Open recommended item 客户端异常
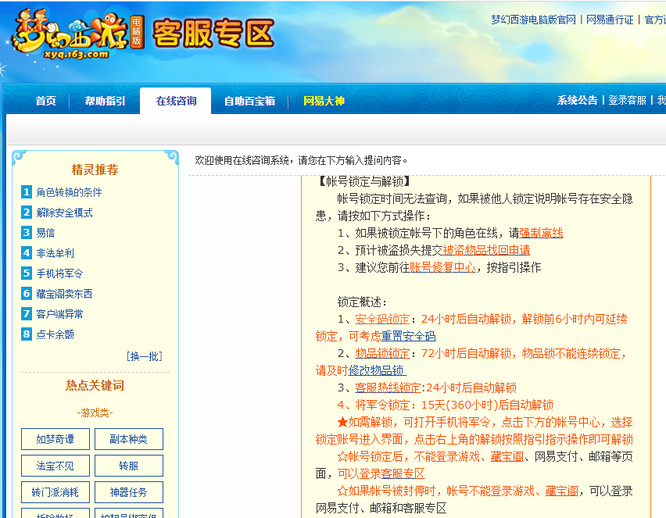Viewport: 666px width, 518px height. coord(59,314)
